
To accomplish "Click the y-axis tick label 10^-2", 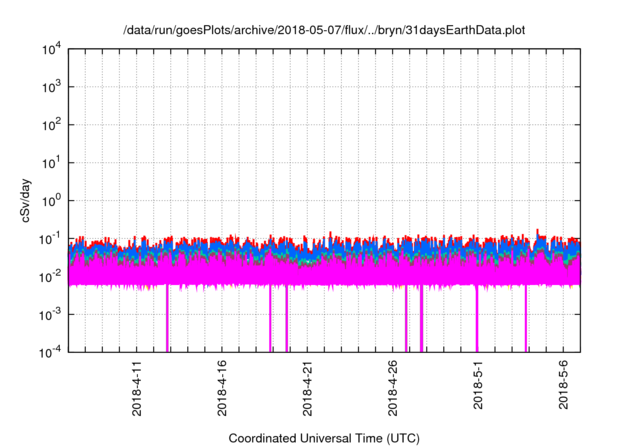I will 50,277.
